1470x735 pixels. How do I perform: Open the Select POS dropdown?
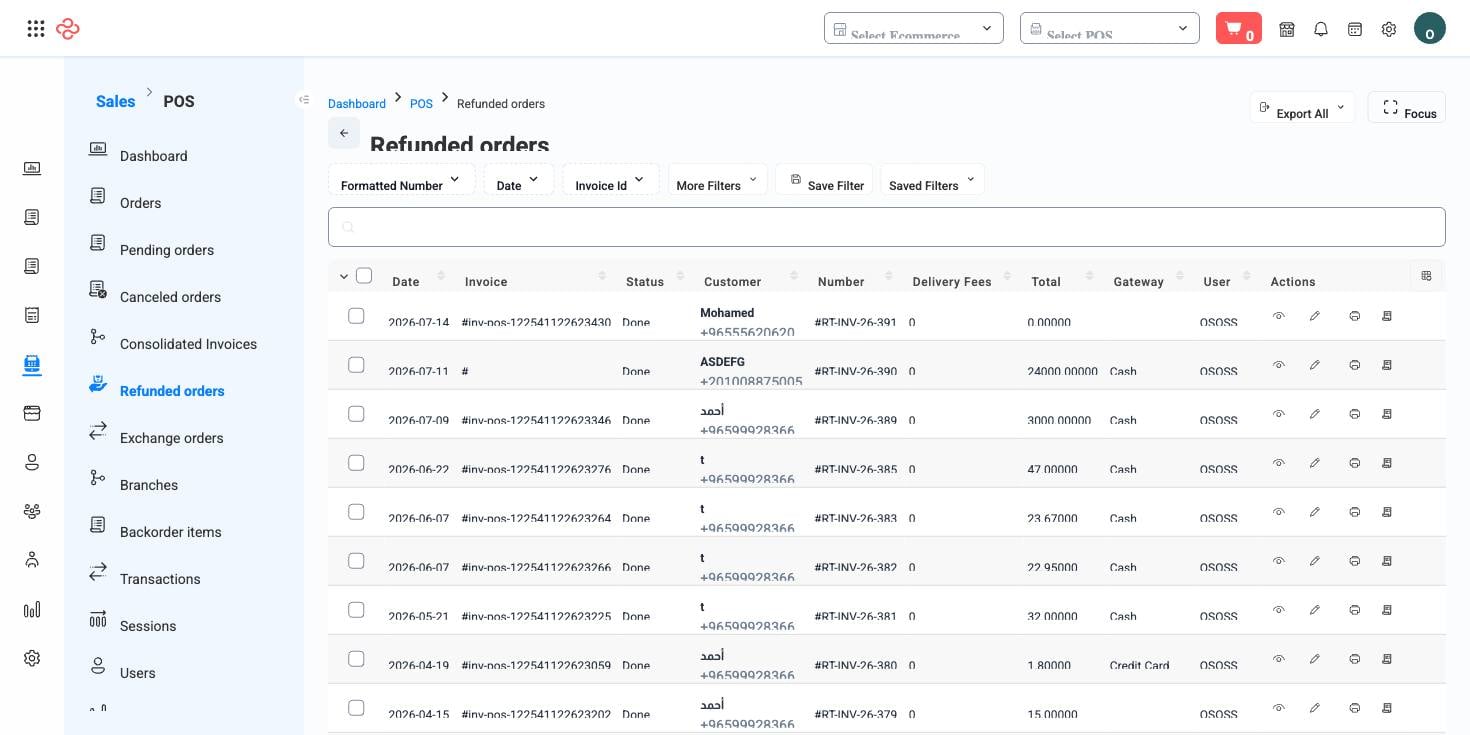1110,28
